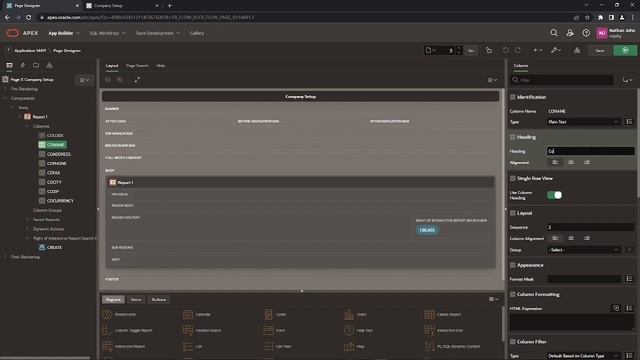
Task: Select left heading alignment
Action: pos(555,162)
